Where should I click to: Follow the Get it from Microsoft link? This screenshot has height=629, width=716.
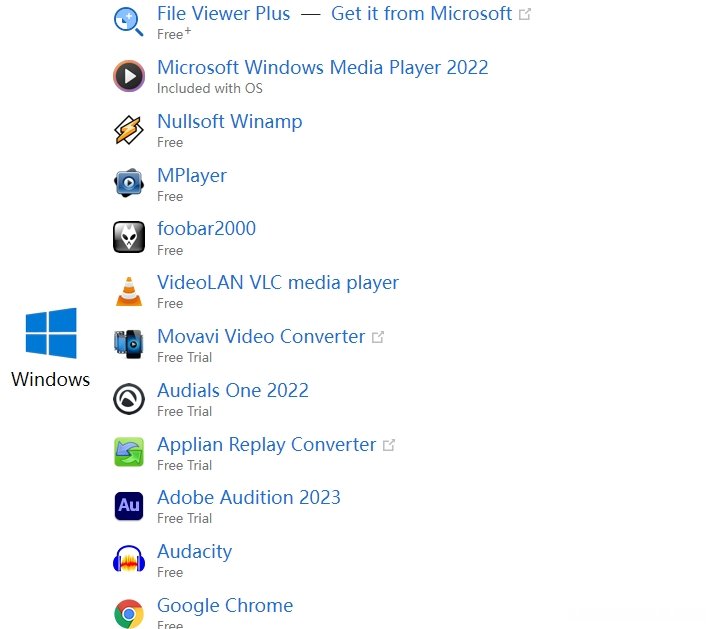coord(421,14)
